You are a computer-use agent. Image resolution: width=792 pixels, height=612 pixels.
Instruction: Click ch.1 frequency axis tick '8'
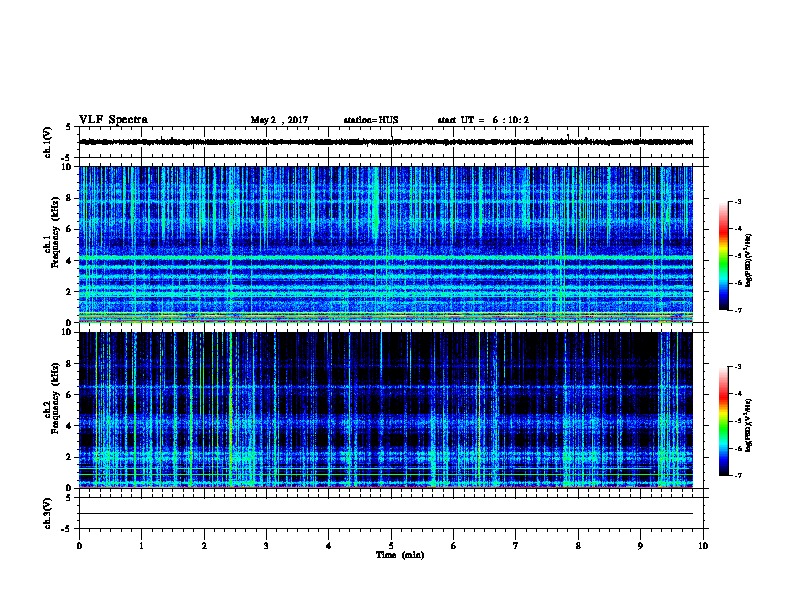pos(70,198)
